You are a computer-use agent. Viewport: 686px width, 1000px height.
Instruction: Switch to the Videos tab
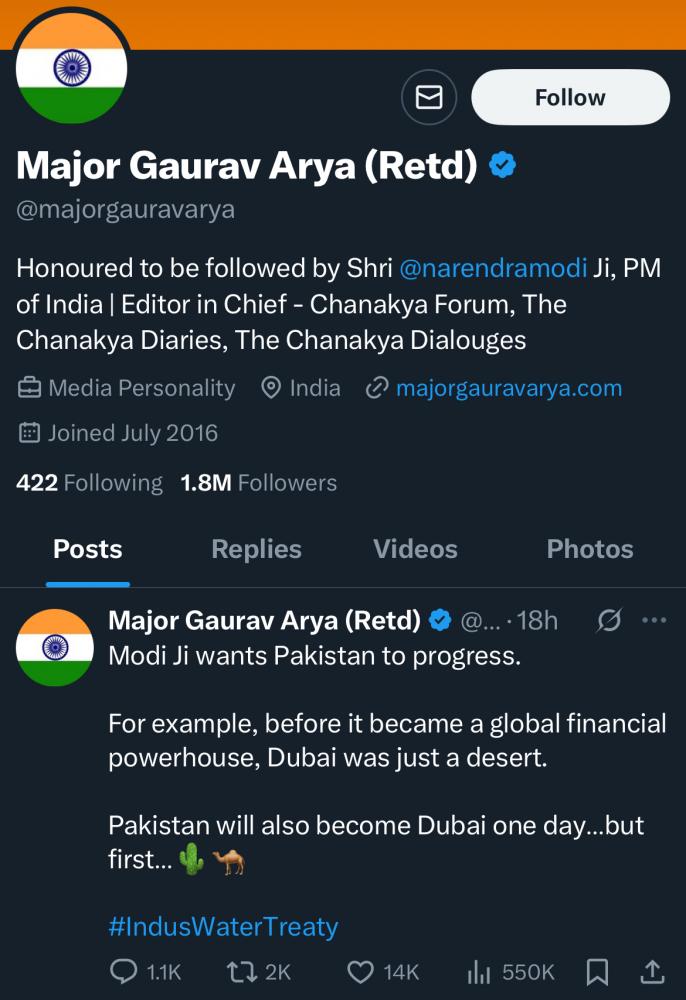415,549
